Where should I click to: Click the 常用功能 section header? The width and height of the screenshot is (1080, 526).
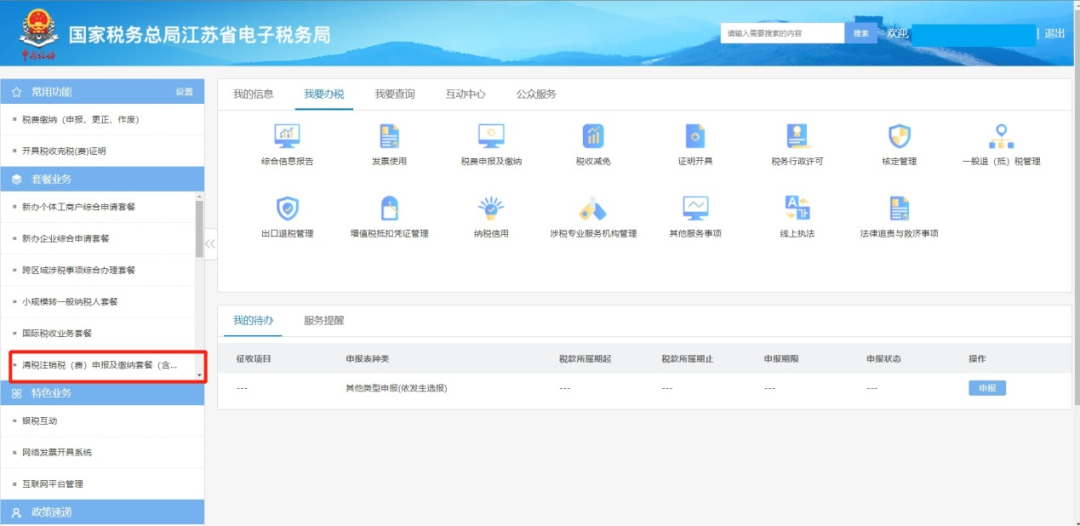102,92
